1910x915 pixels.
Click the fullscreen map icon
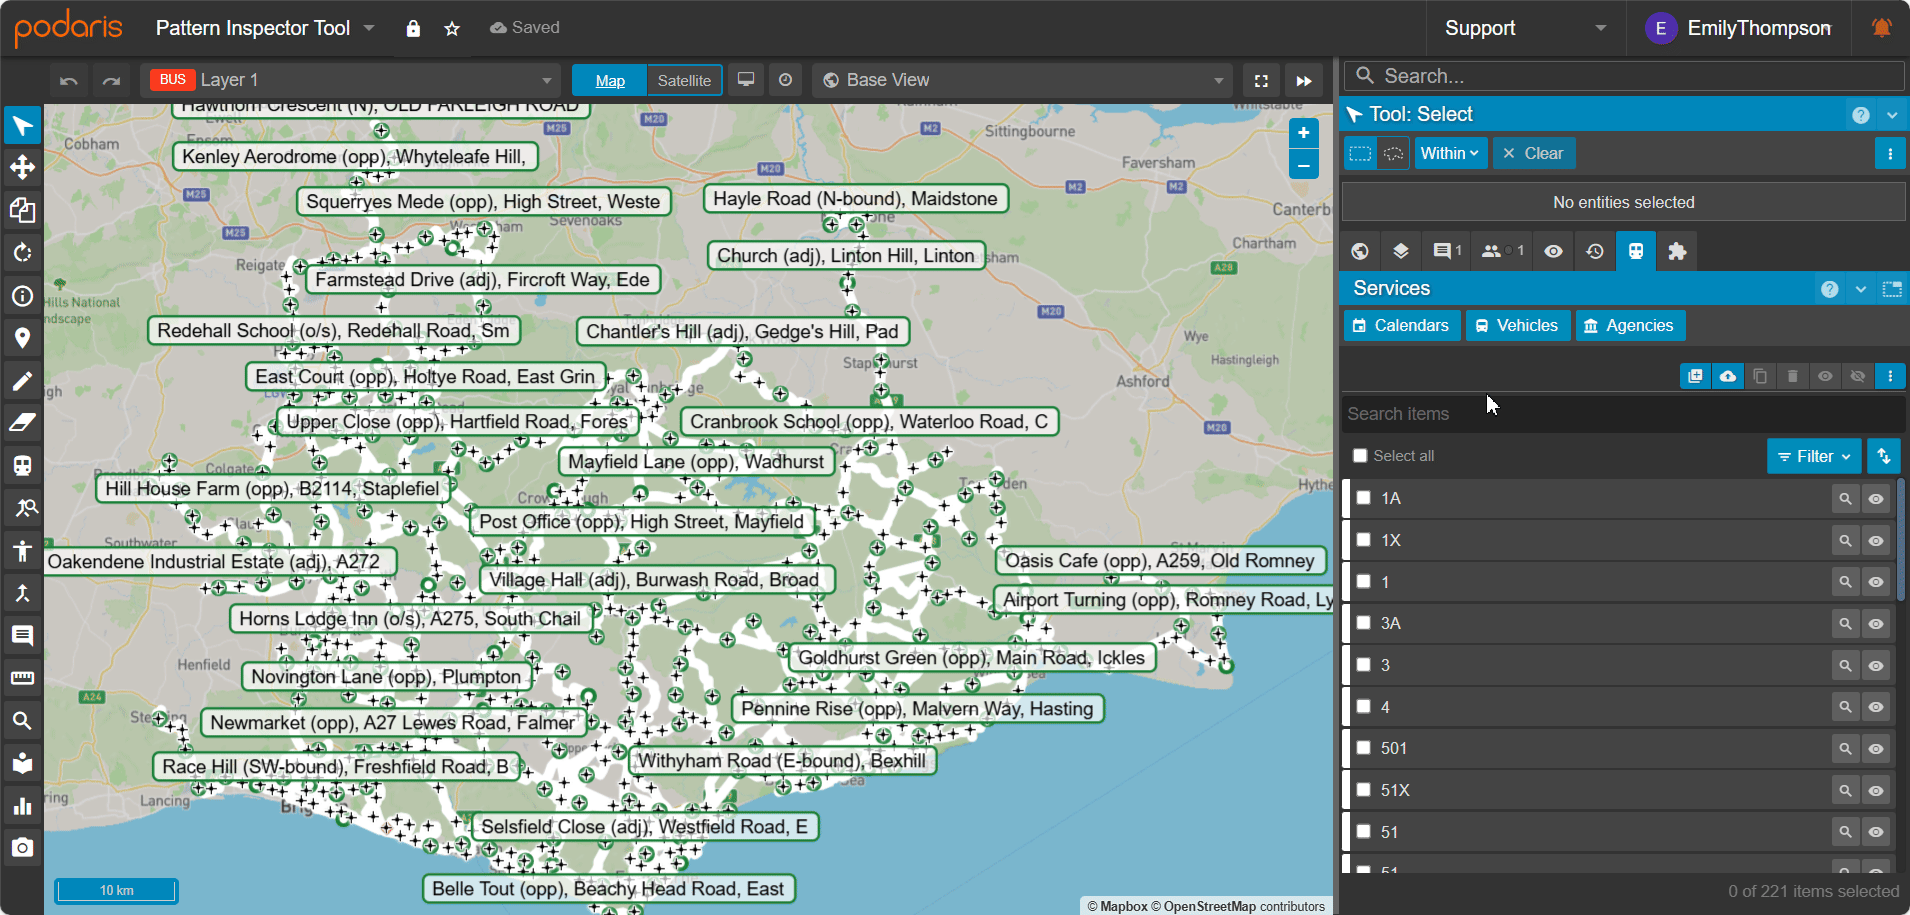click(x=1261, y=81)
